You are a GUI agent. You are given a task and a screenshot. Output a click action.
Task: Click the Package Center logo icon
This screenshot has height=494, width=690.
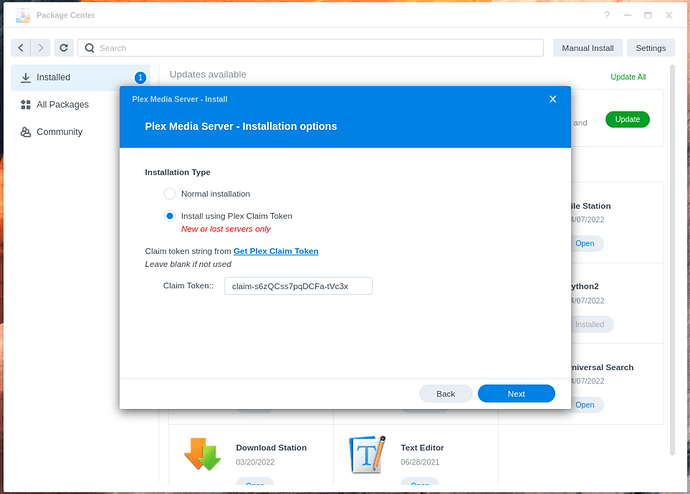tap(23, 15)
